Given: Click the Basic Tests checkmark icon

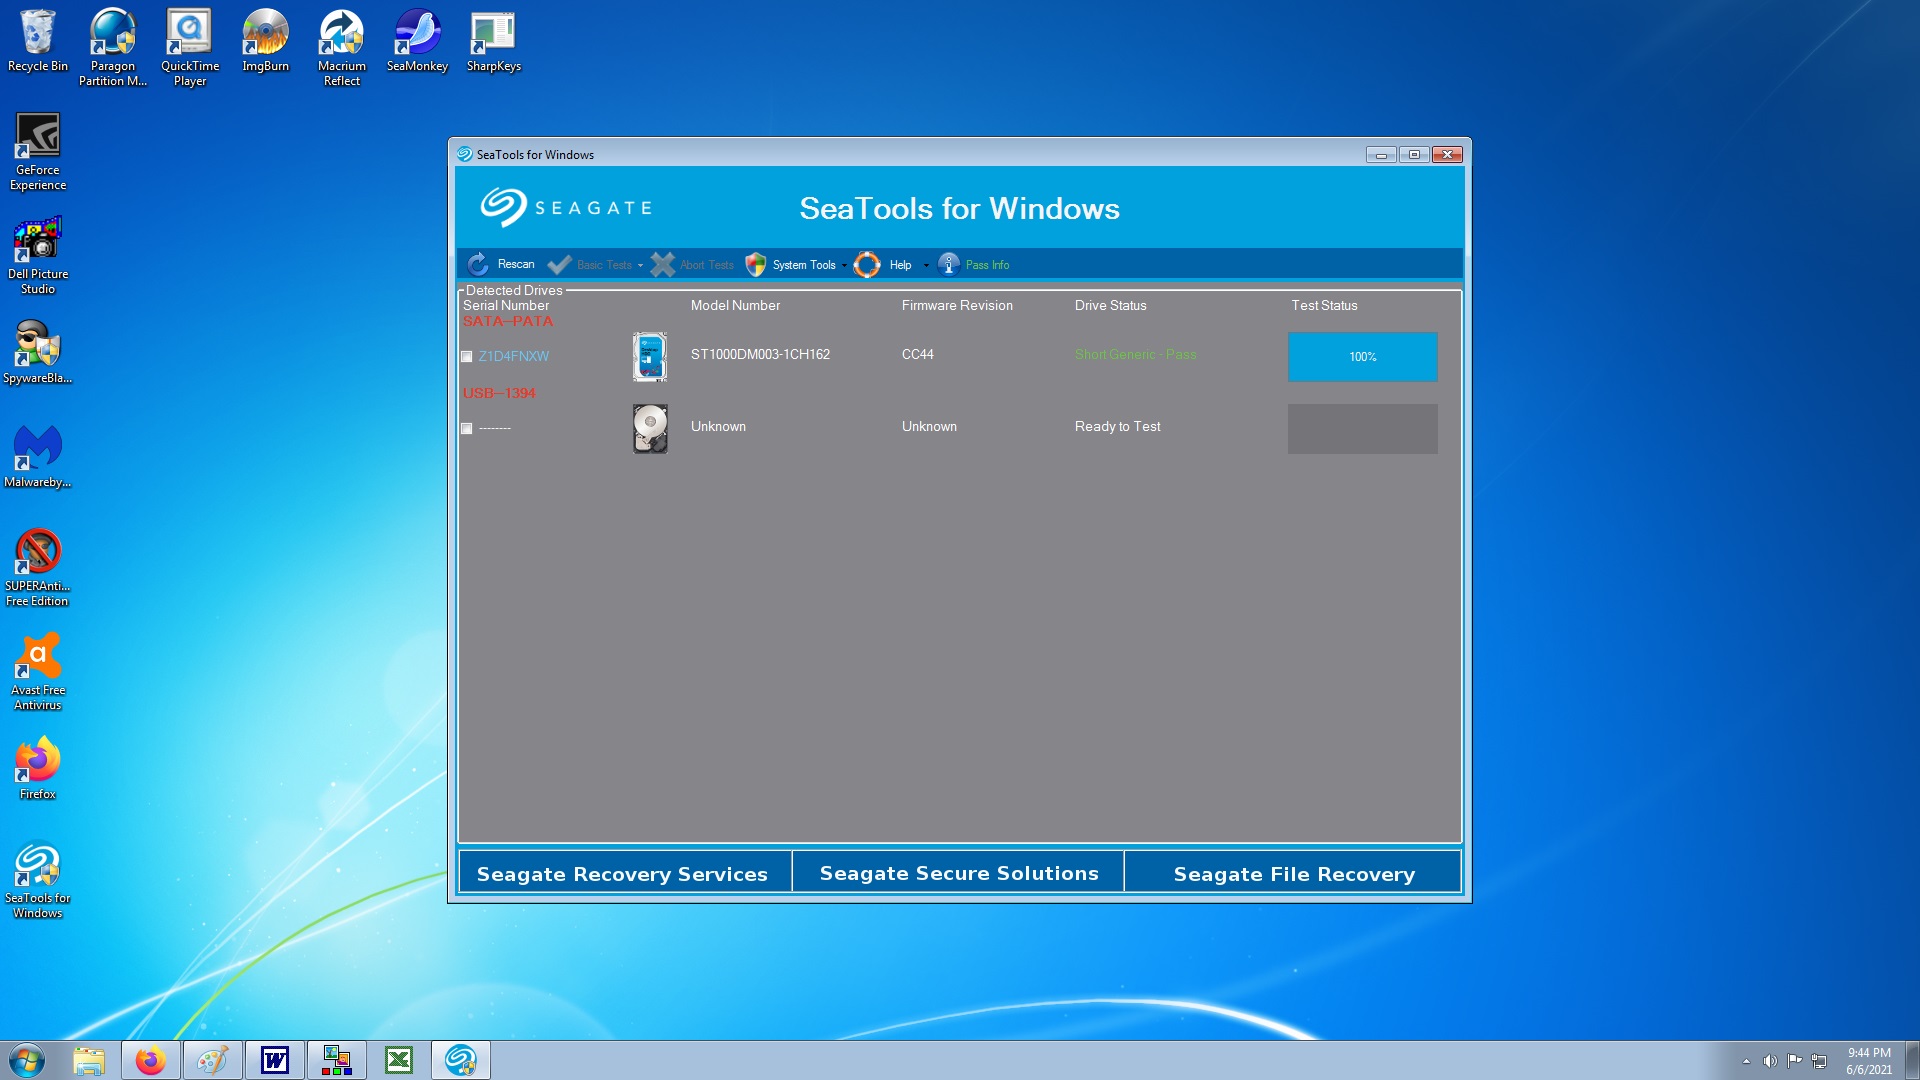Looking at the screenshot, I should 560,264.
